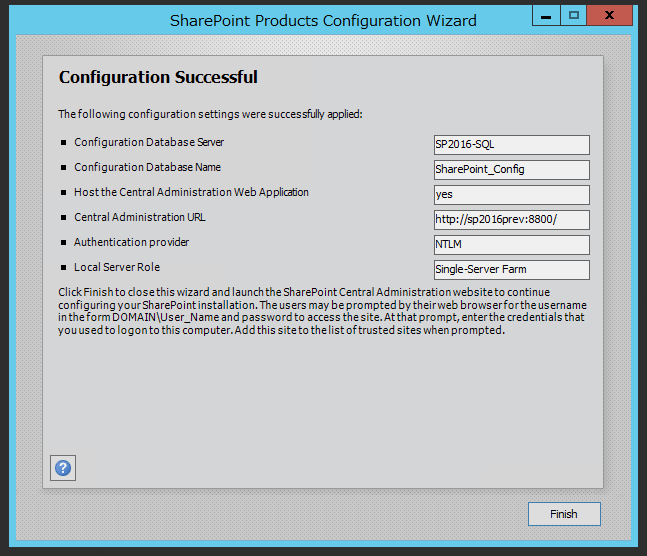Click the 'Authentication provider' label
The height and width of the screenshot is (556, 647).
click(x=131, y=242)
